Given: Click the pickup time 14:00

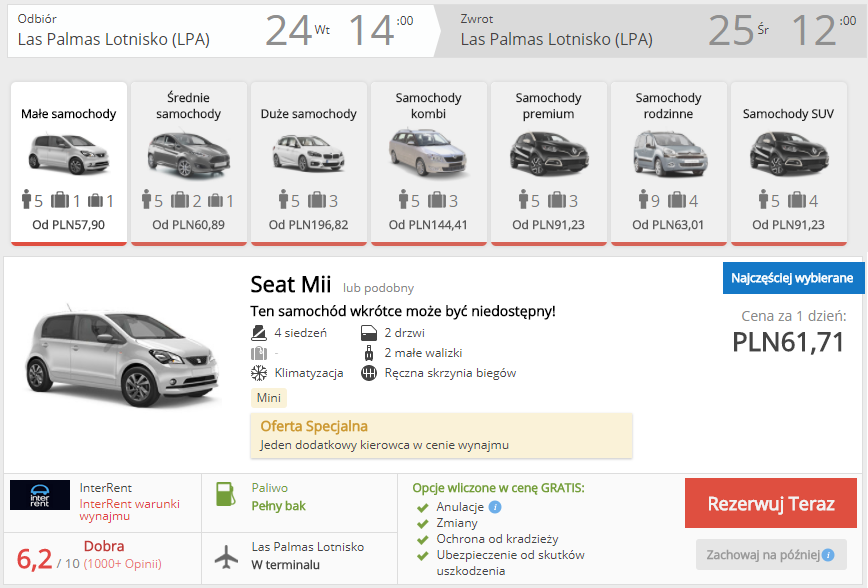Looking at the screenshot, I should (381, 30).
